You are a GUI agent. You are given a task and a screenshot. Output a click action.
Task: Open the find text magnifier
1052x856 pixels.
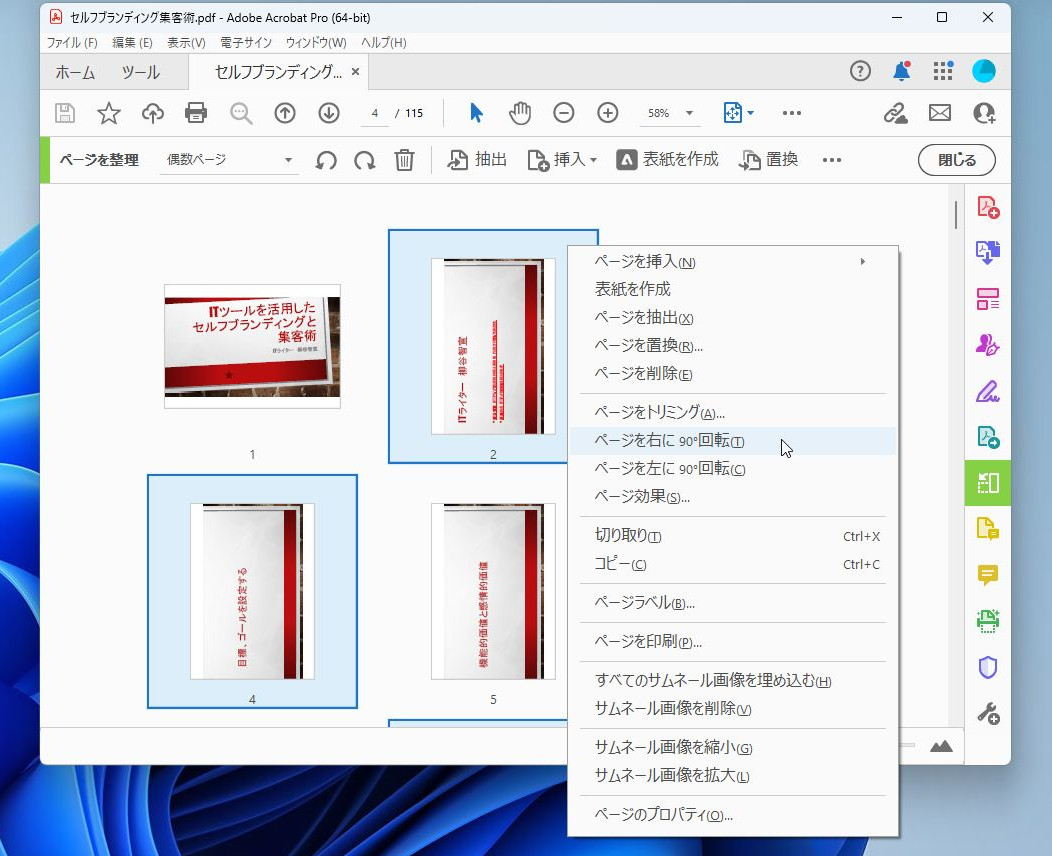click(241, 113)
